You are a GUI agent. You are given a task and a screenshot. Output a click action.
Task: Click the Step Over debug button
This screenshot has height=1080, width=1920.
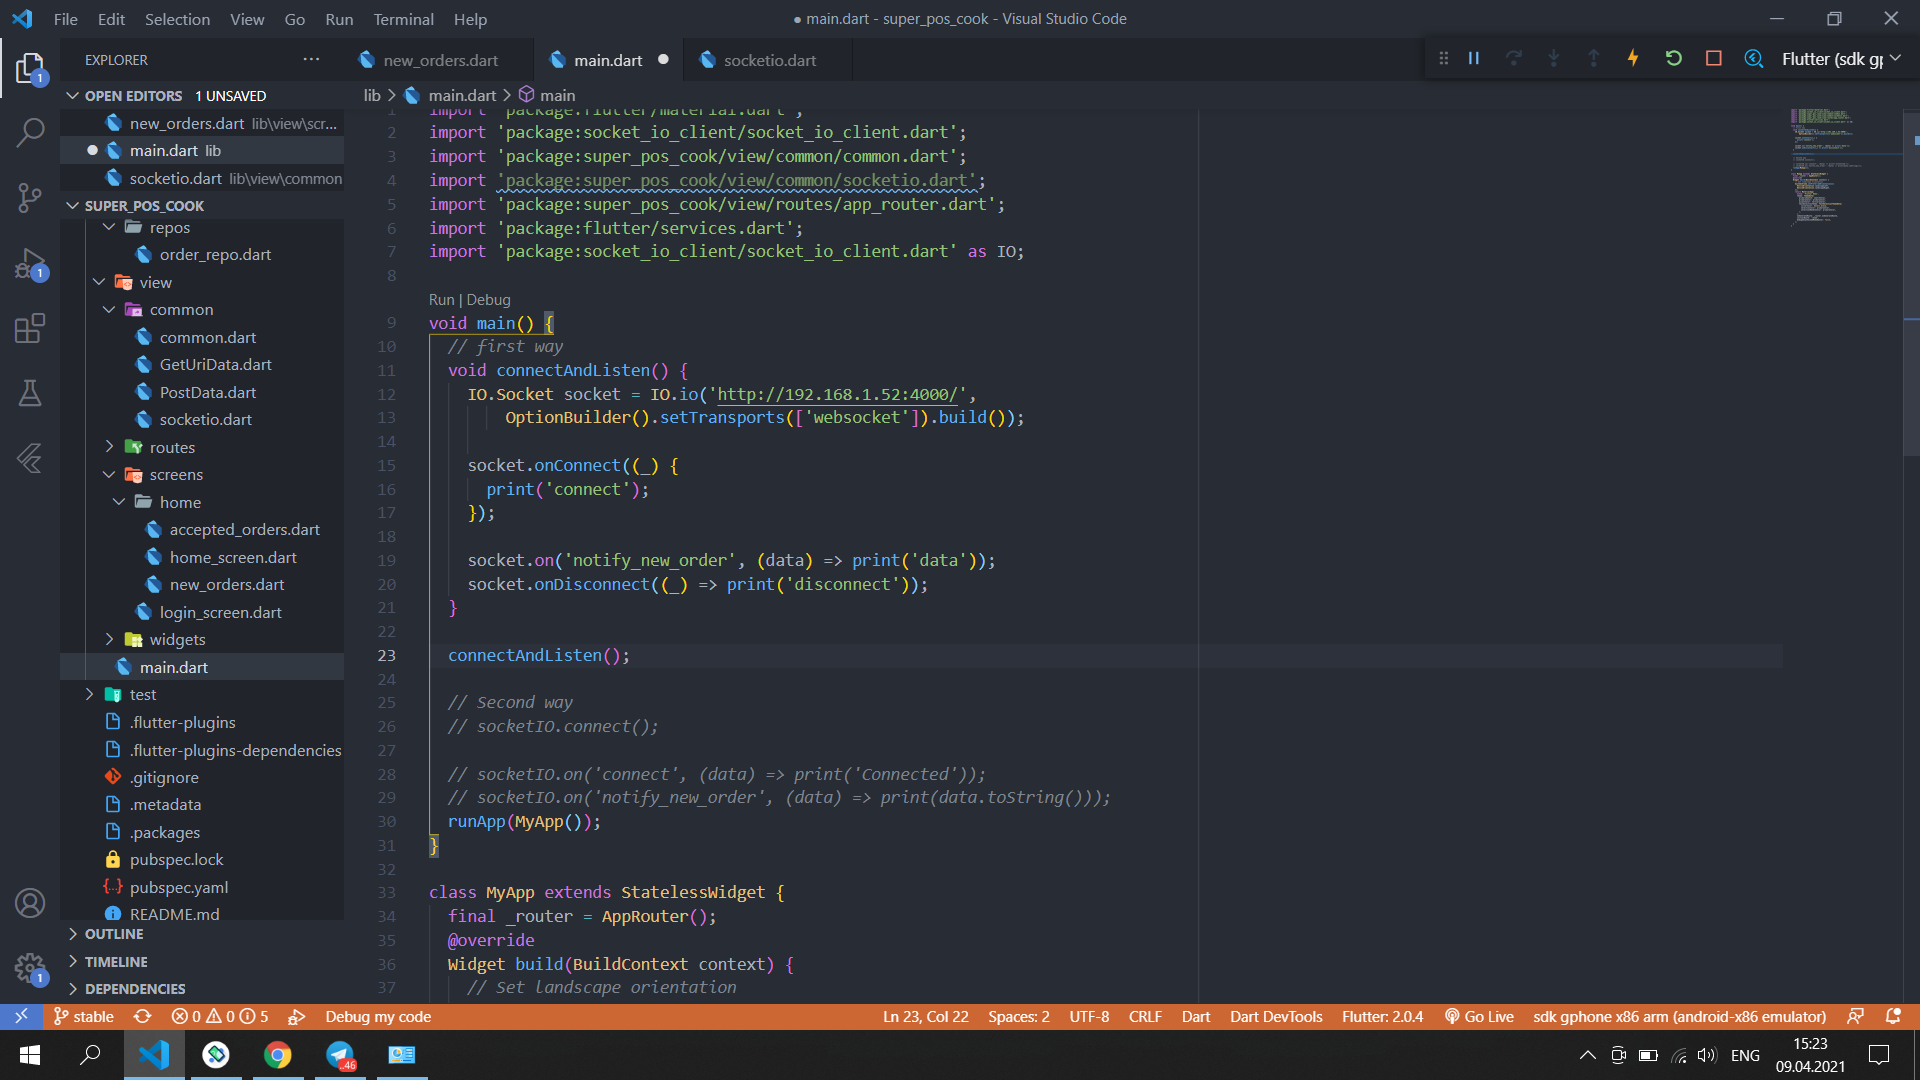[x=1513, y=59]
